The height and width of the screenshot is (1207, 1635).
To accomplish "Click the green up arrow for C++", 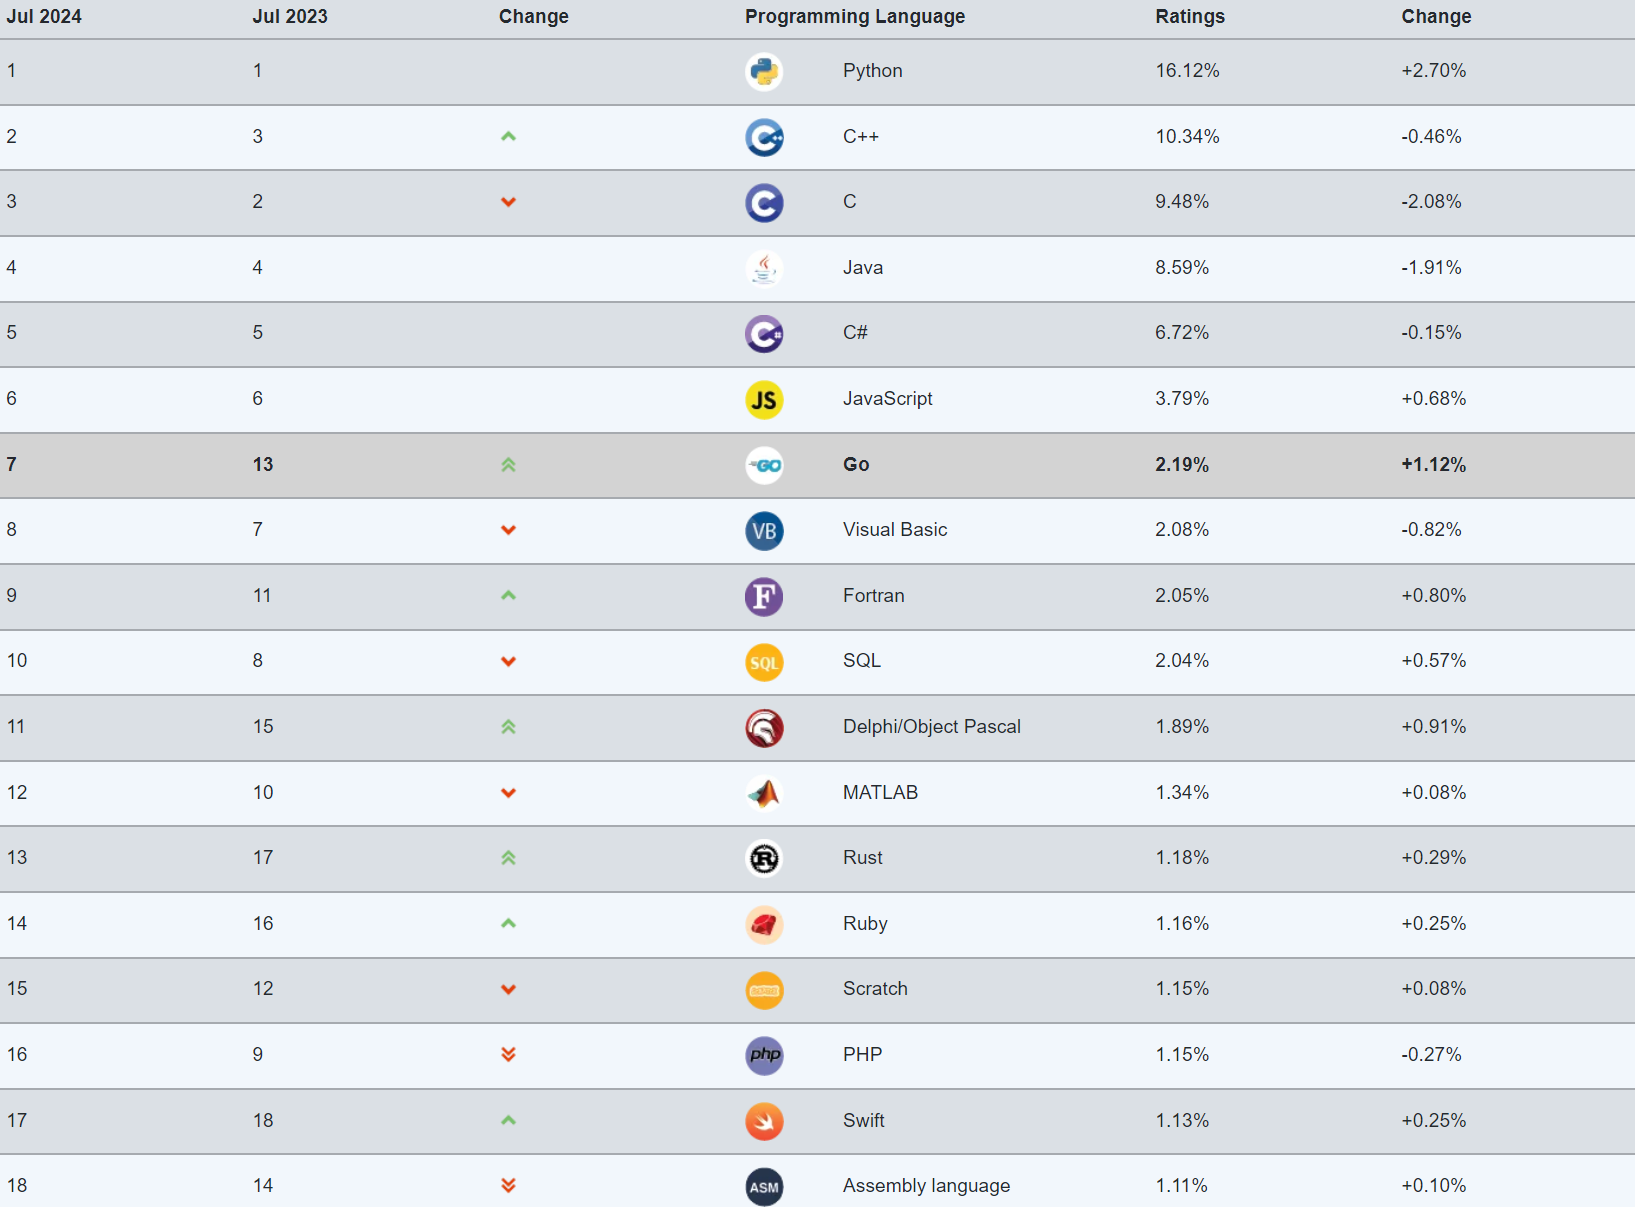I will tap(508, 136).
